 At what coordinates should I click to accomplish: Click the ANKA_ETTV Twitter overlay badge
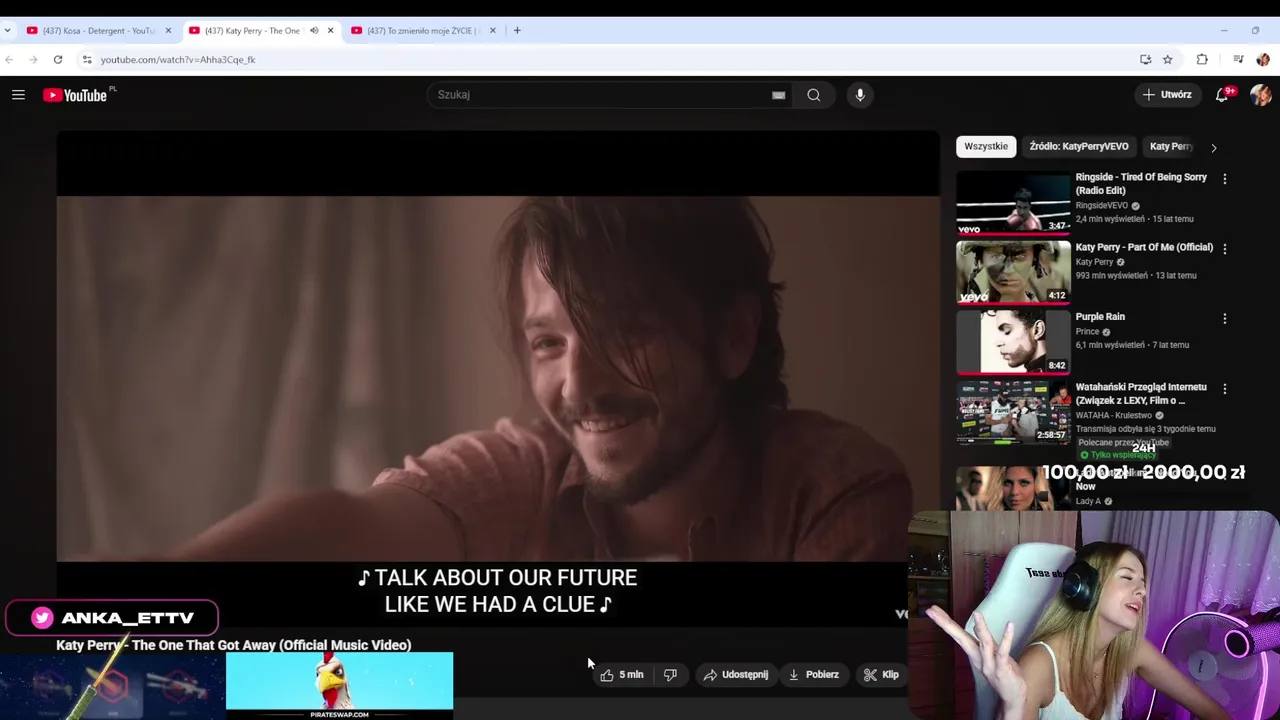[111, 618]
